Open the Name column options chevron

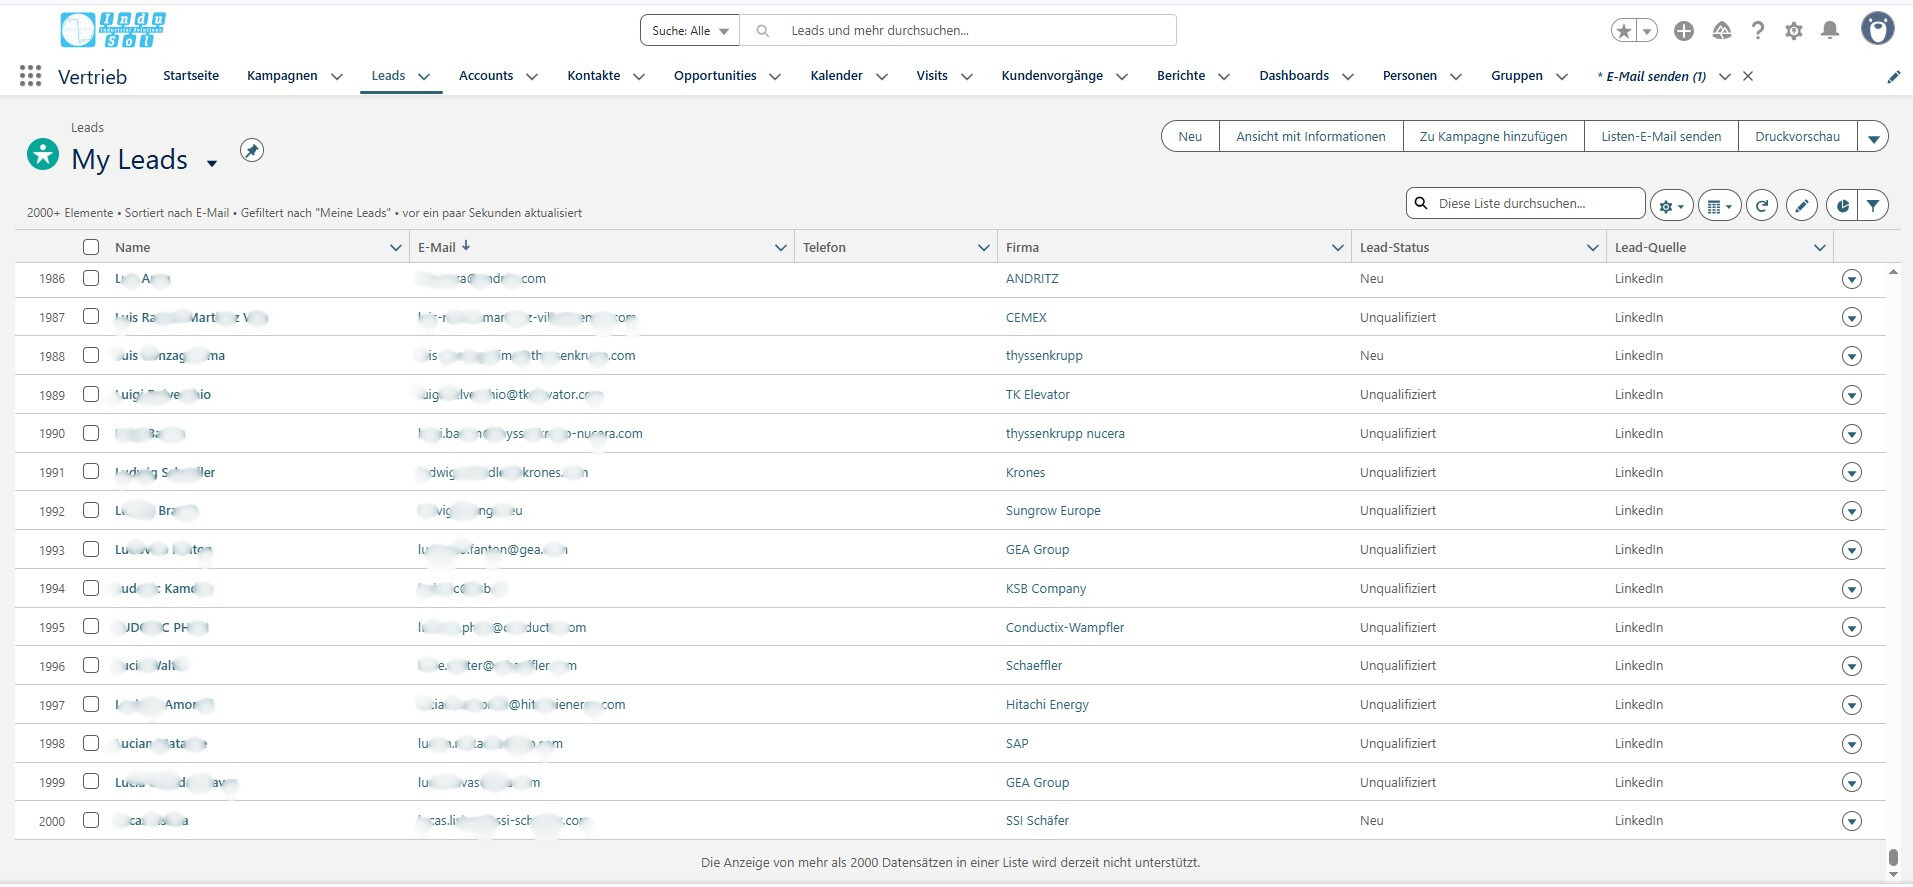(x=395, y=248)
